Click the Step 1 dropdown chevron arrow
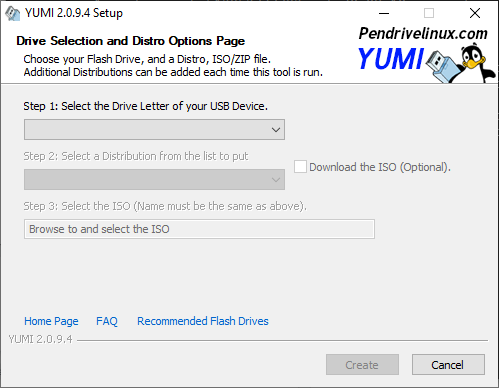 [276, 130]
